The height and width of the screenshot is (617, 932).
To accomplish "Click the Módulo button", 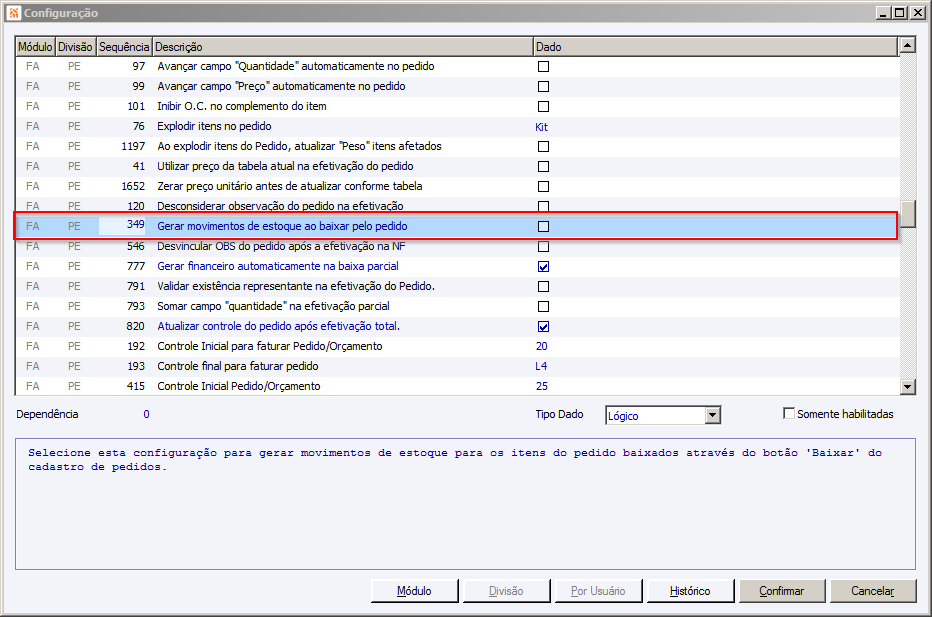I will click(x=414, y=591).
